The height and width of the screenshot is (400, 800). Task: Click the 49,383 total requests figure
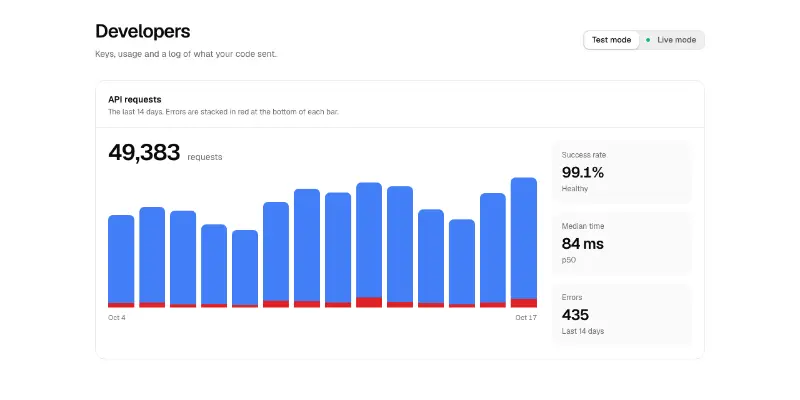pyautogui.click(x=144, y=153)
